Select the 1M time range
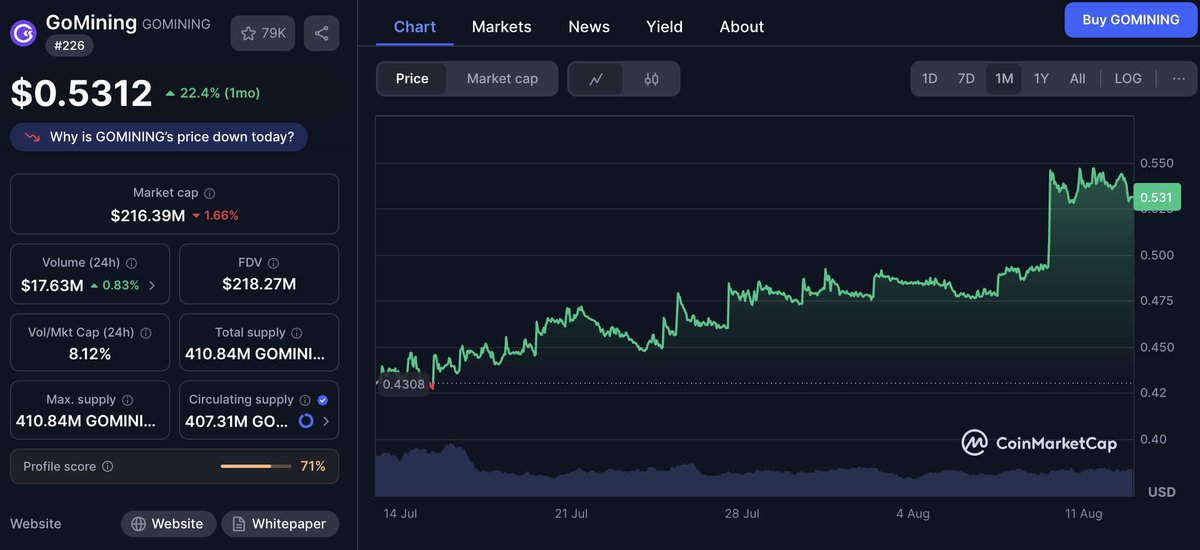1200x550 pixels. tap(1004, 78)
